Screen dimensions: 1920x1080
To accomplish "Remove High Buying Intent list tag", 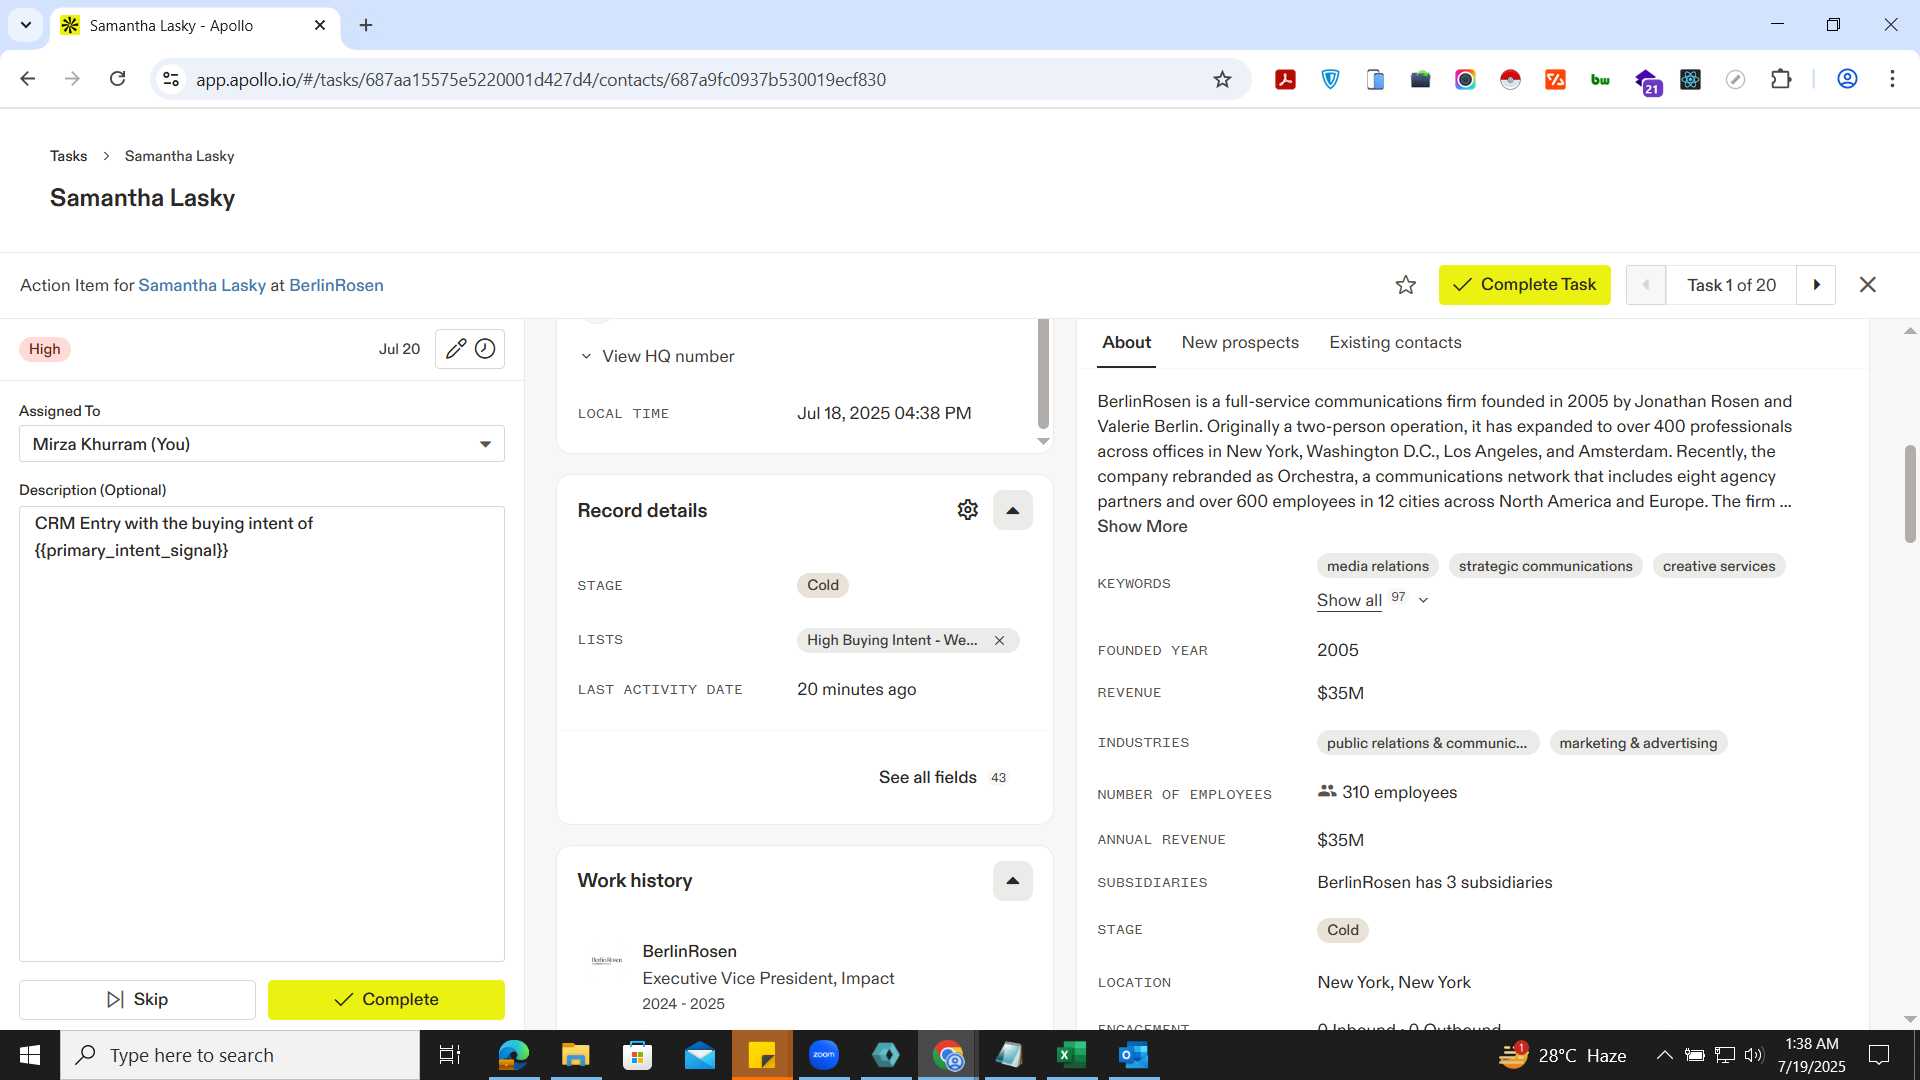I will pyautogui.click(x=999, y=641).
